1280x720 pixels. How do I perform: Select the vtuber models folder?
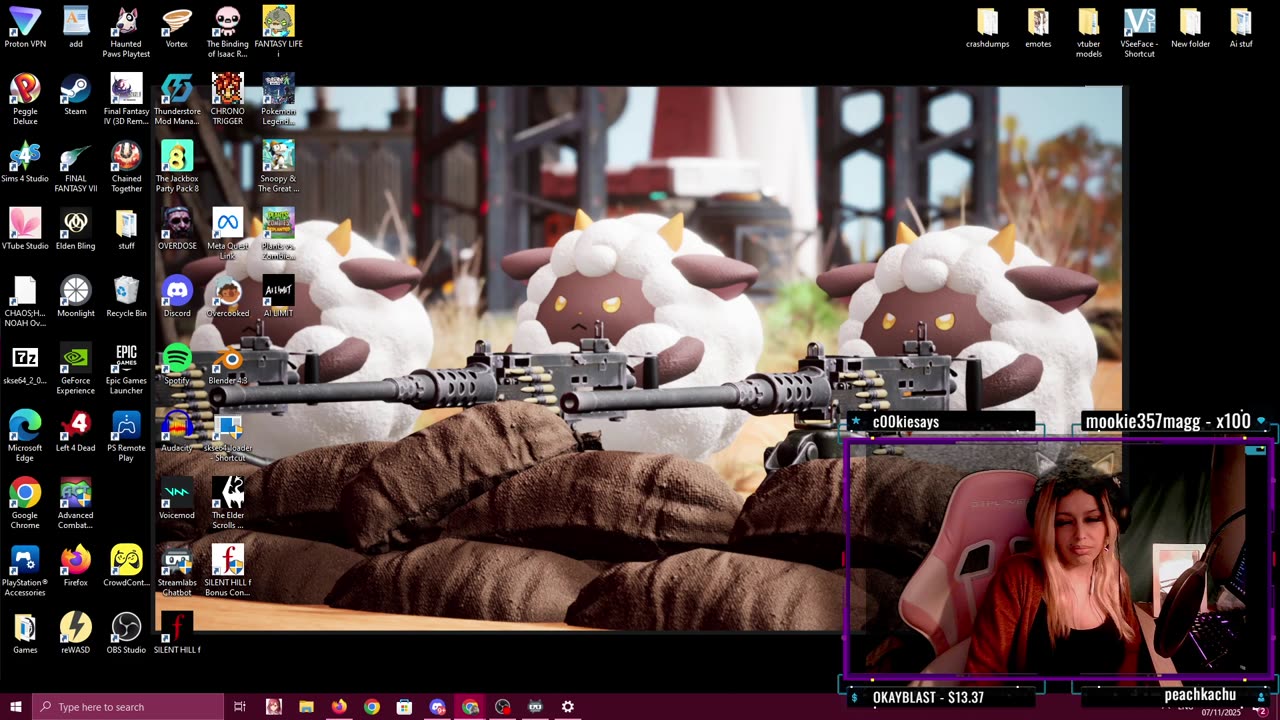click(1089, 33)
